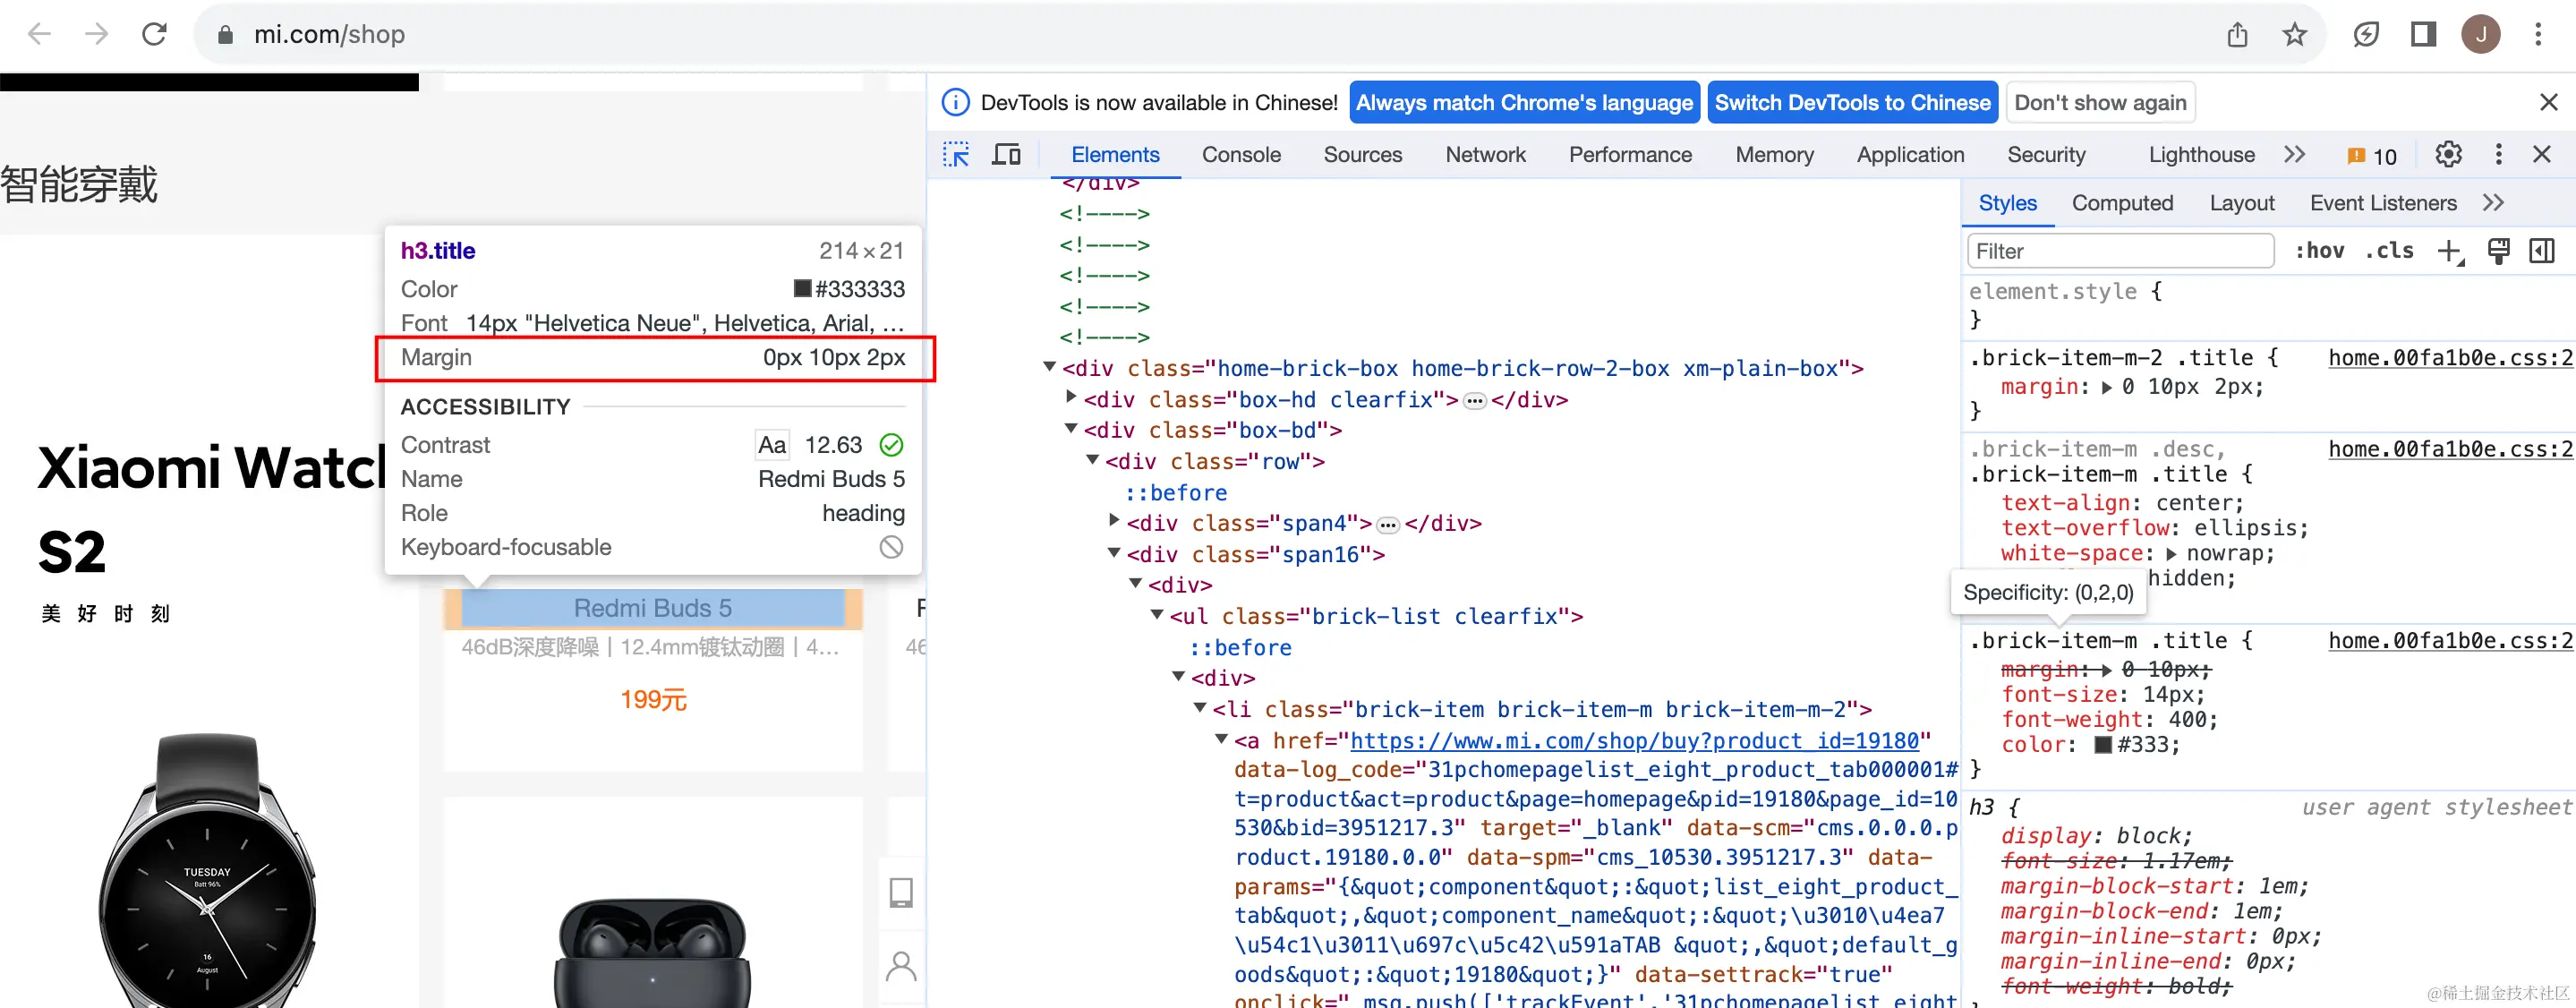The width and height of the screenshot is (2576, 1008).
Task: Open Chrome's three-dot menu
Action: point(2538,35)
